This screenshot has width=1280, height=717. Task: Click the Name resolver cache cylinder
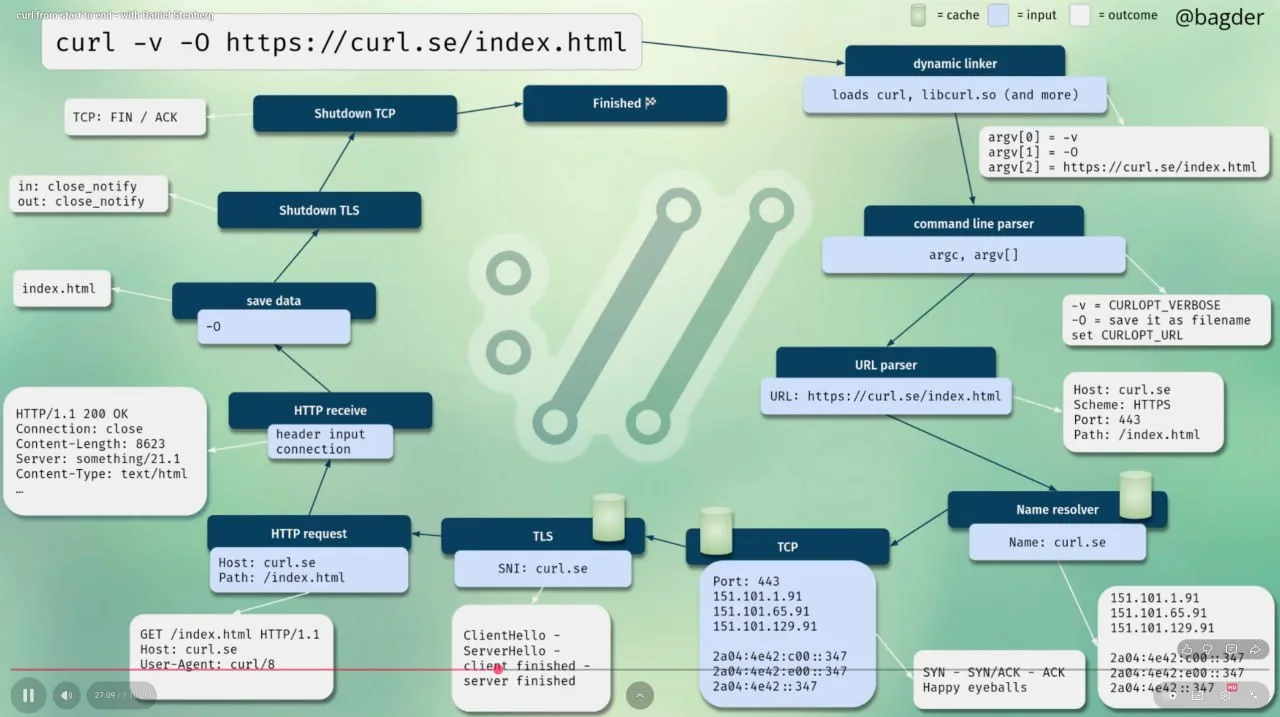[x=1135, y=495]
